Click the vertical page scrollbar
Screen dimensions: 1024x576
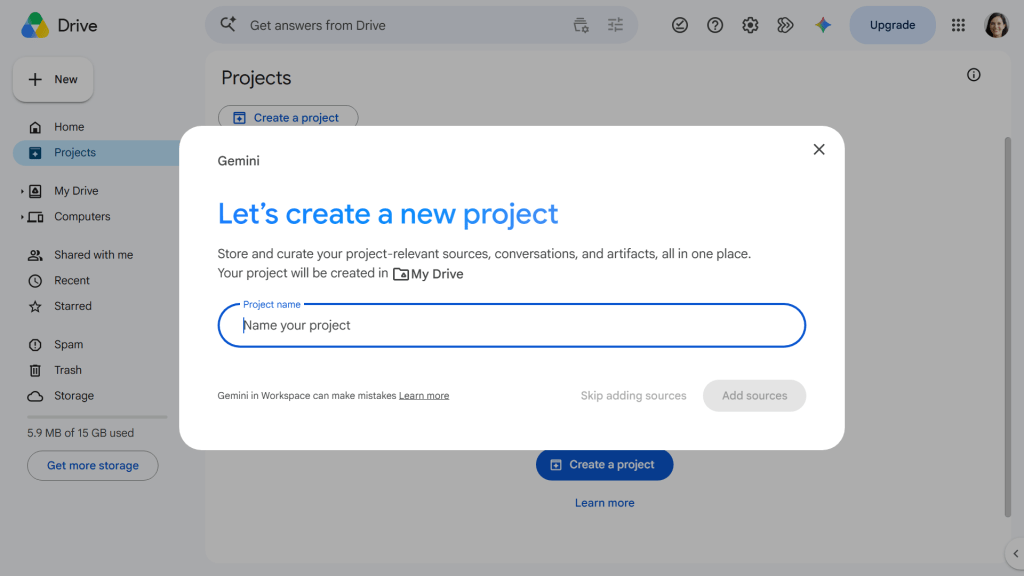1008,327
